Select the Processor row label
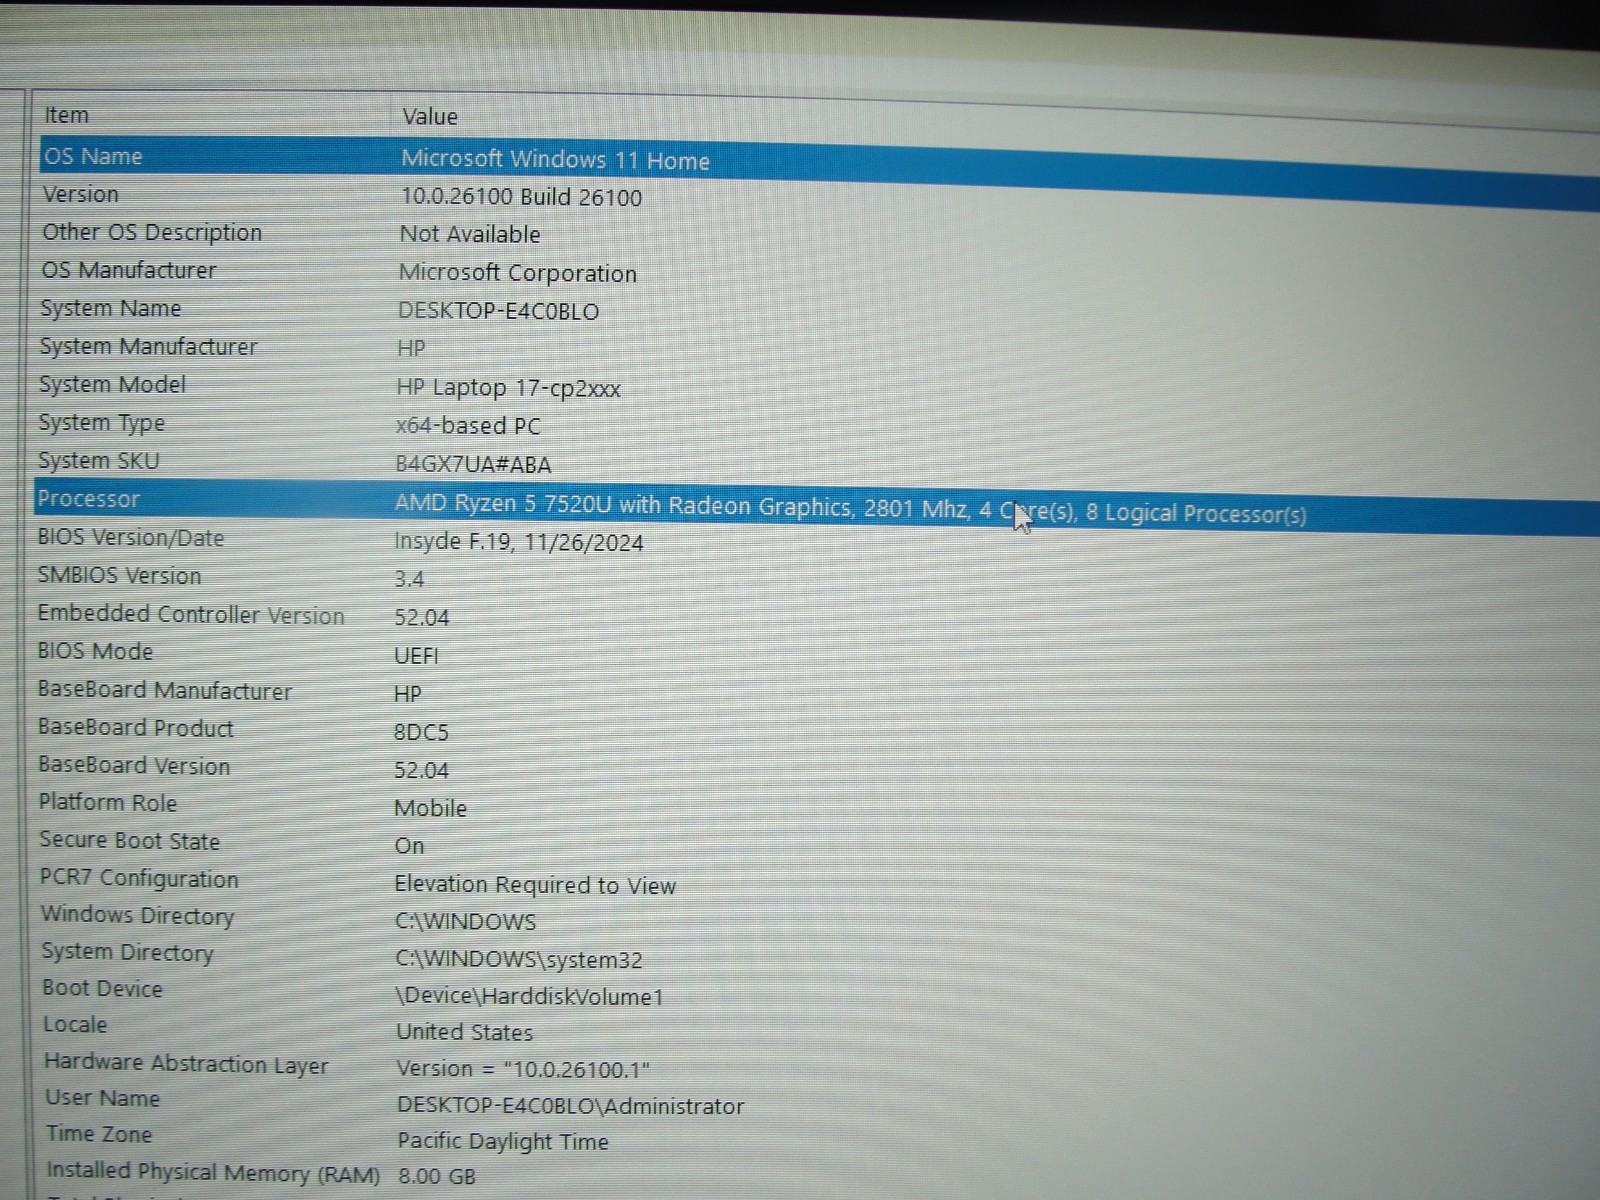 point(88,499)
